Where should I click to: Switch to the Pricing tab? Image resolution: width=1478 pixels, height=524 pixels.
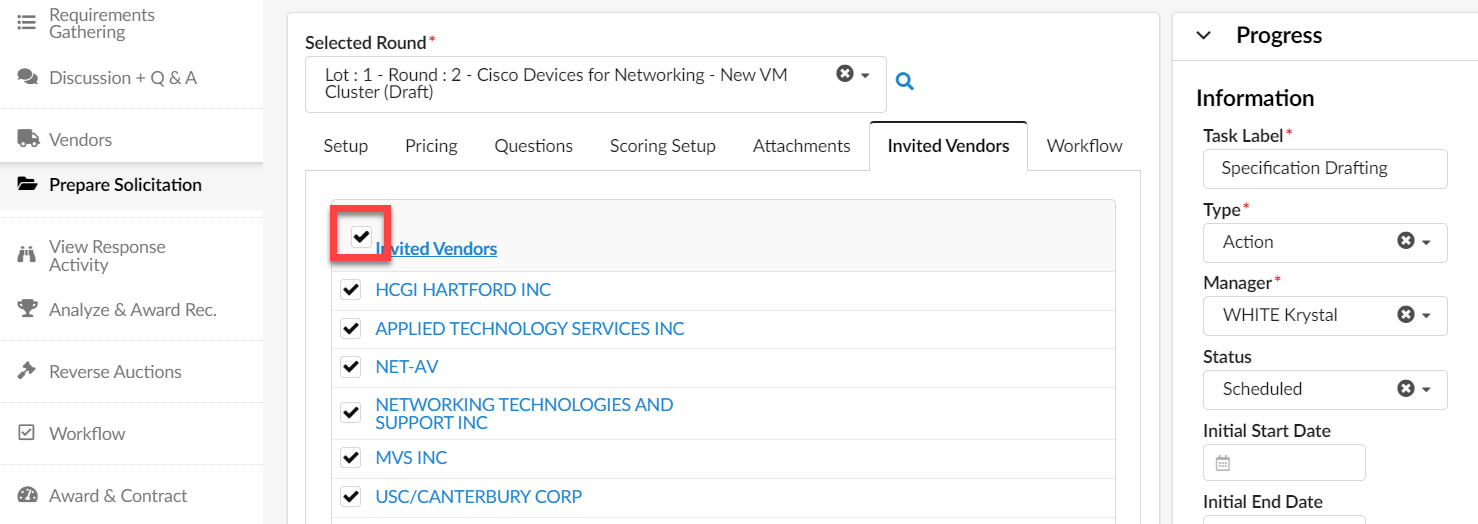[x=431, y=145]
